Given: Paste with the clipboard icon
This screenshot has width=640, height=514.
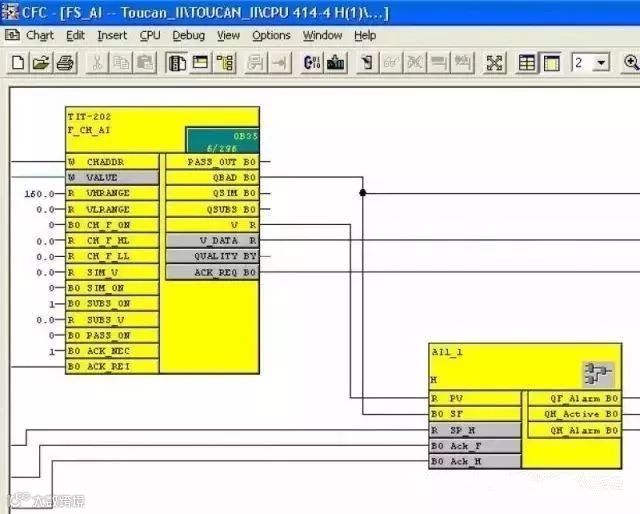Looking at the screenshot, I should [145, 63].
